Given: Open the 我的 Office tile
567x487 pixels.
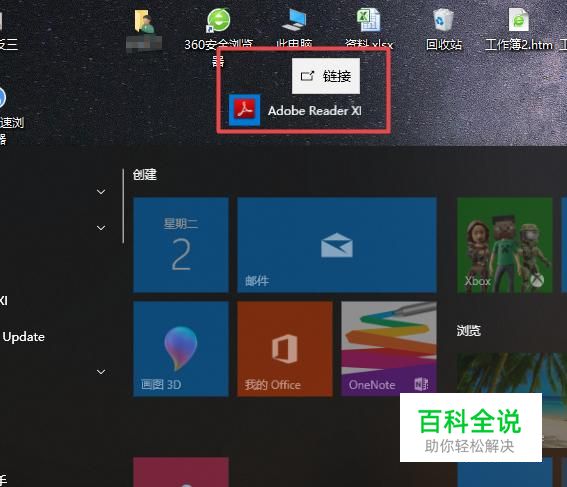Looking at the screenshot, I should 285,349.
